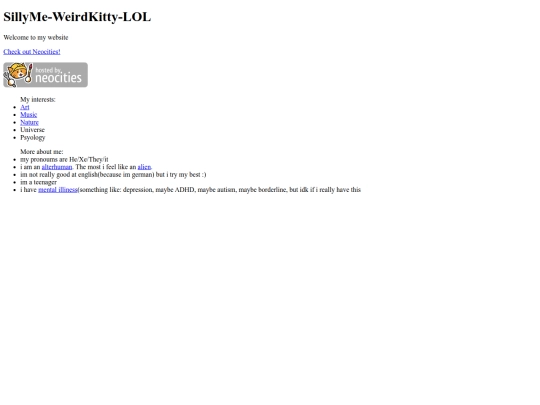Click the 'im not really good at english' line
The width and height of the screenshot is (540, 405).
coord(113,175)
